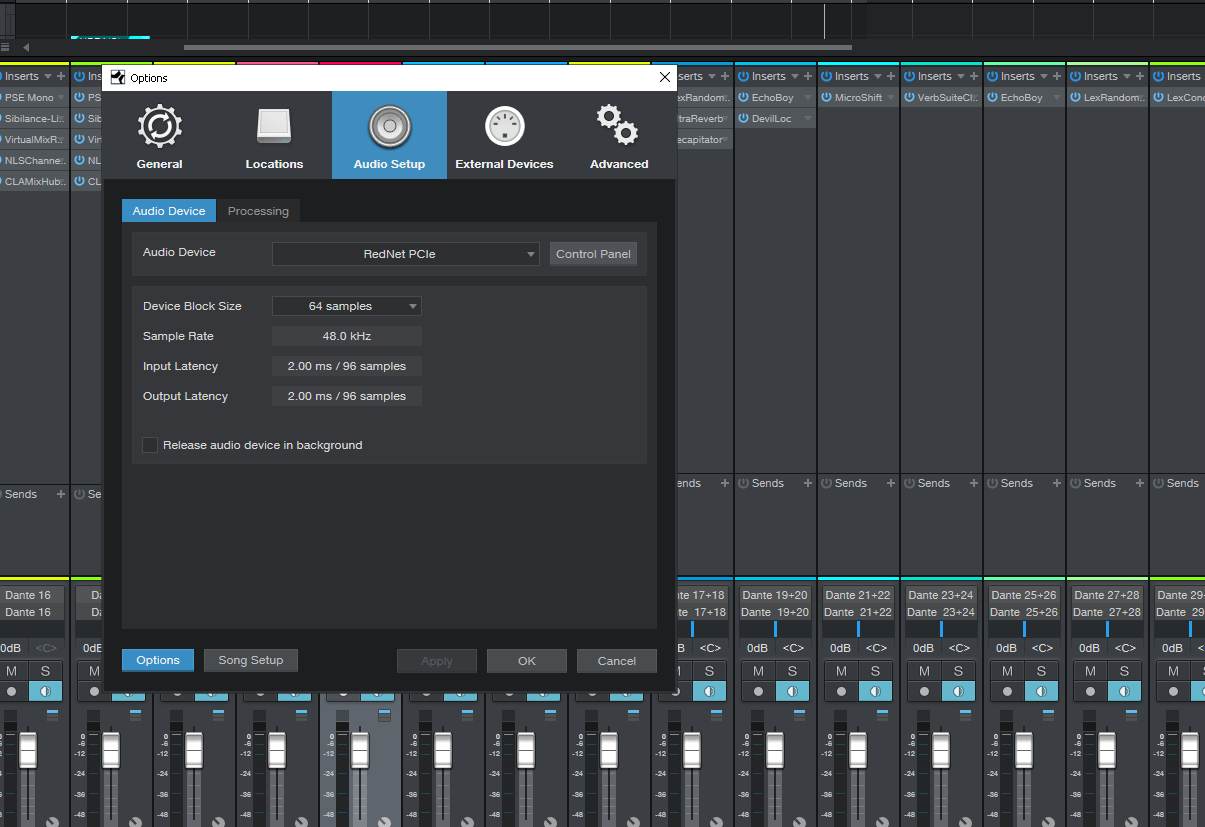Click the Dante 27+28 channel volume fader
The width and height of the screenshot is (1205, 827).
[1107, 749]
